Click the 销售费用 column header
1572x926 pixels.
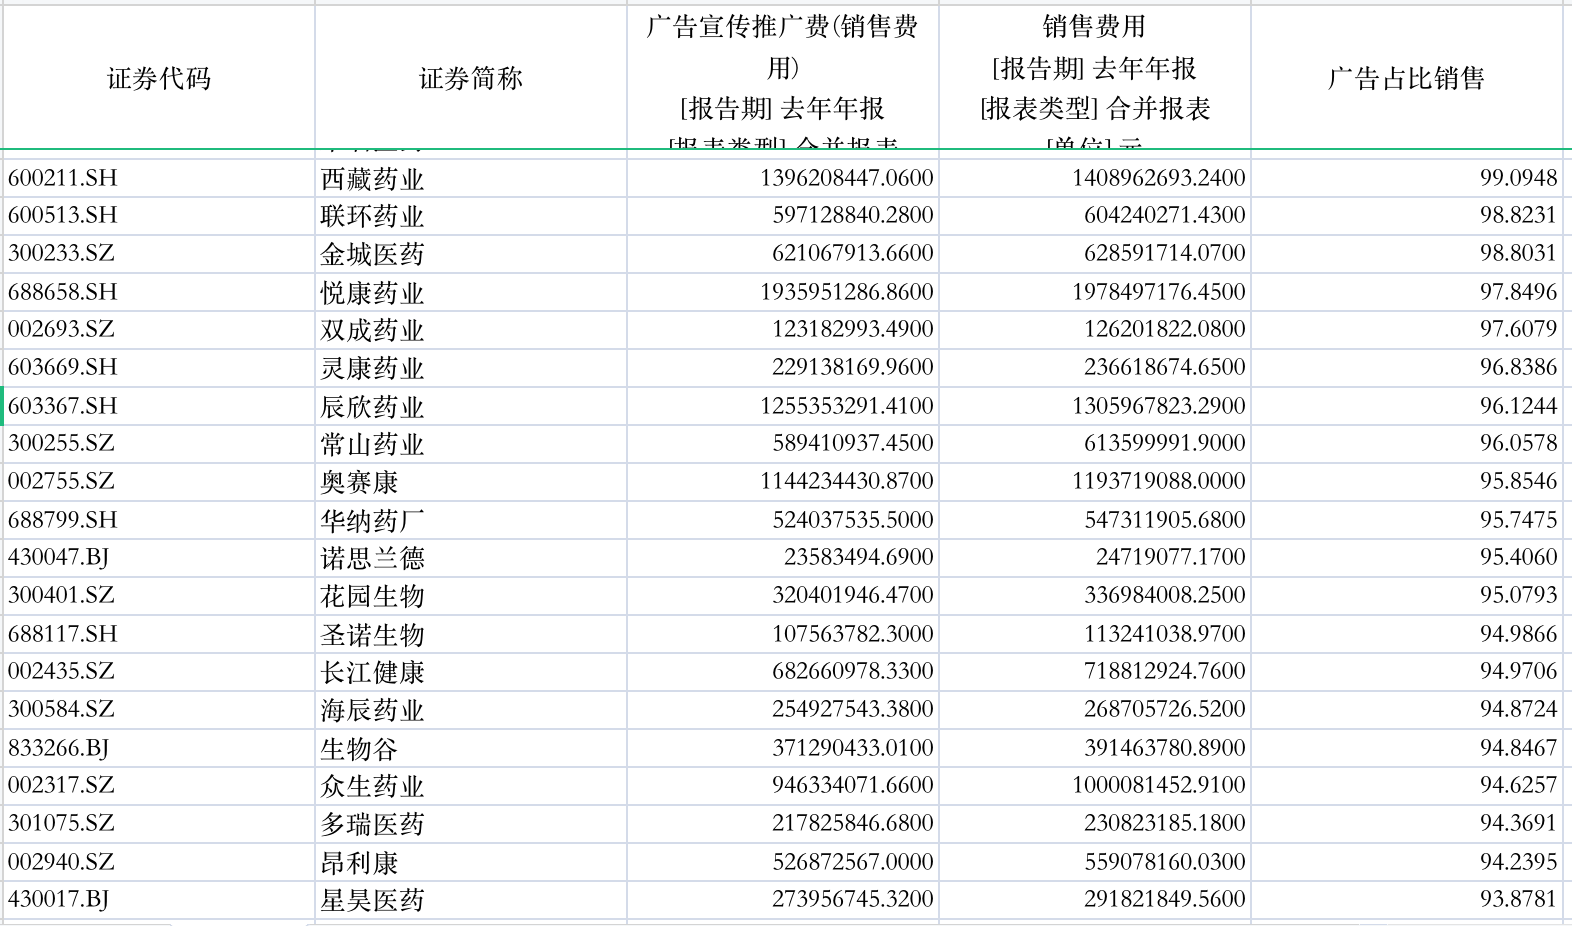tap(1094, 78)
